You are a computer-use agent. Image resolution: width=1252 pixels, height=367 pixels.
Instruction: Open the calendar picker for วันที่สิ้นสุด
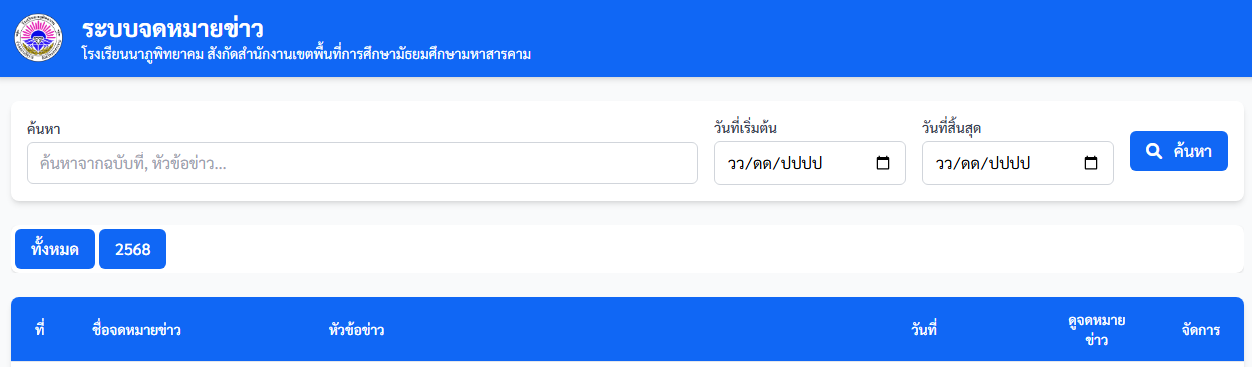click(1091, 163)
